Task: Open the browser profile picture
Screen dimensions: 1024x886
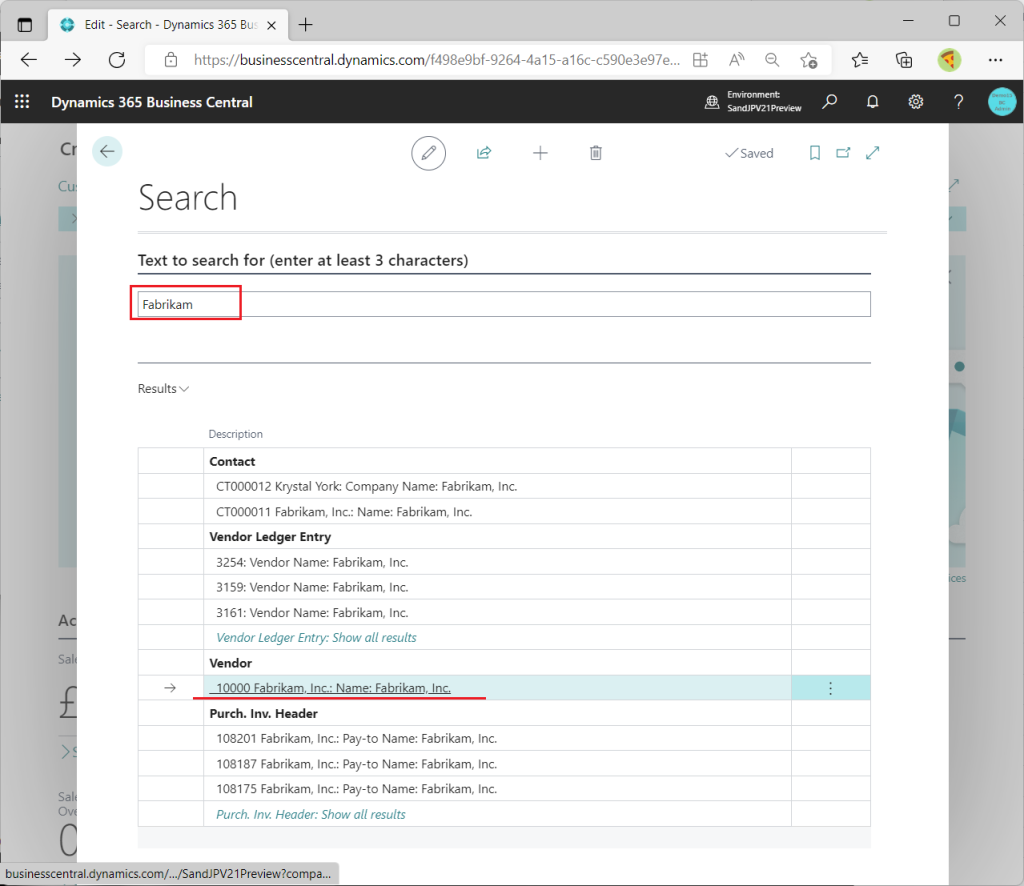Action: coord(949,60)
